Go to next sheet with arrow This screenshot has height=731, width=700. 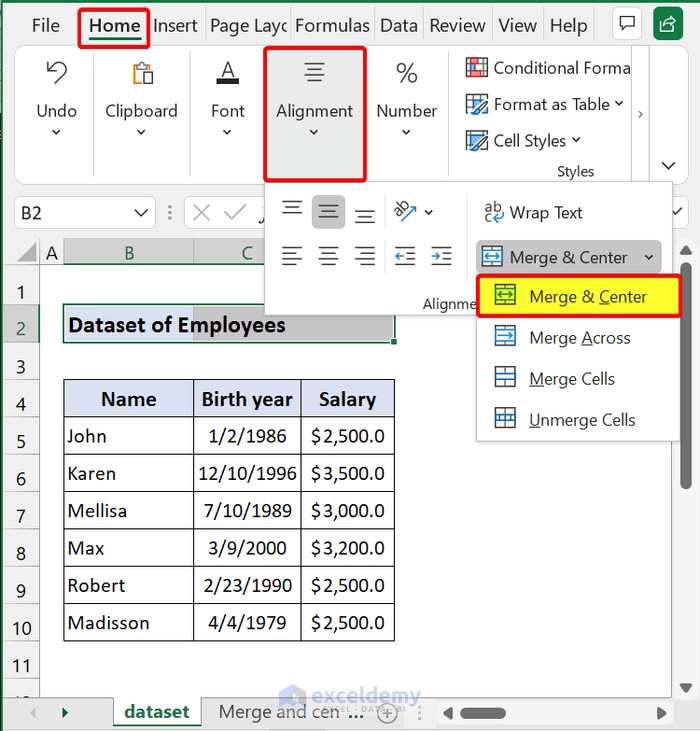coord(65,713)
